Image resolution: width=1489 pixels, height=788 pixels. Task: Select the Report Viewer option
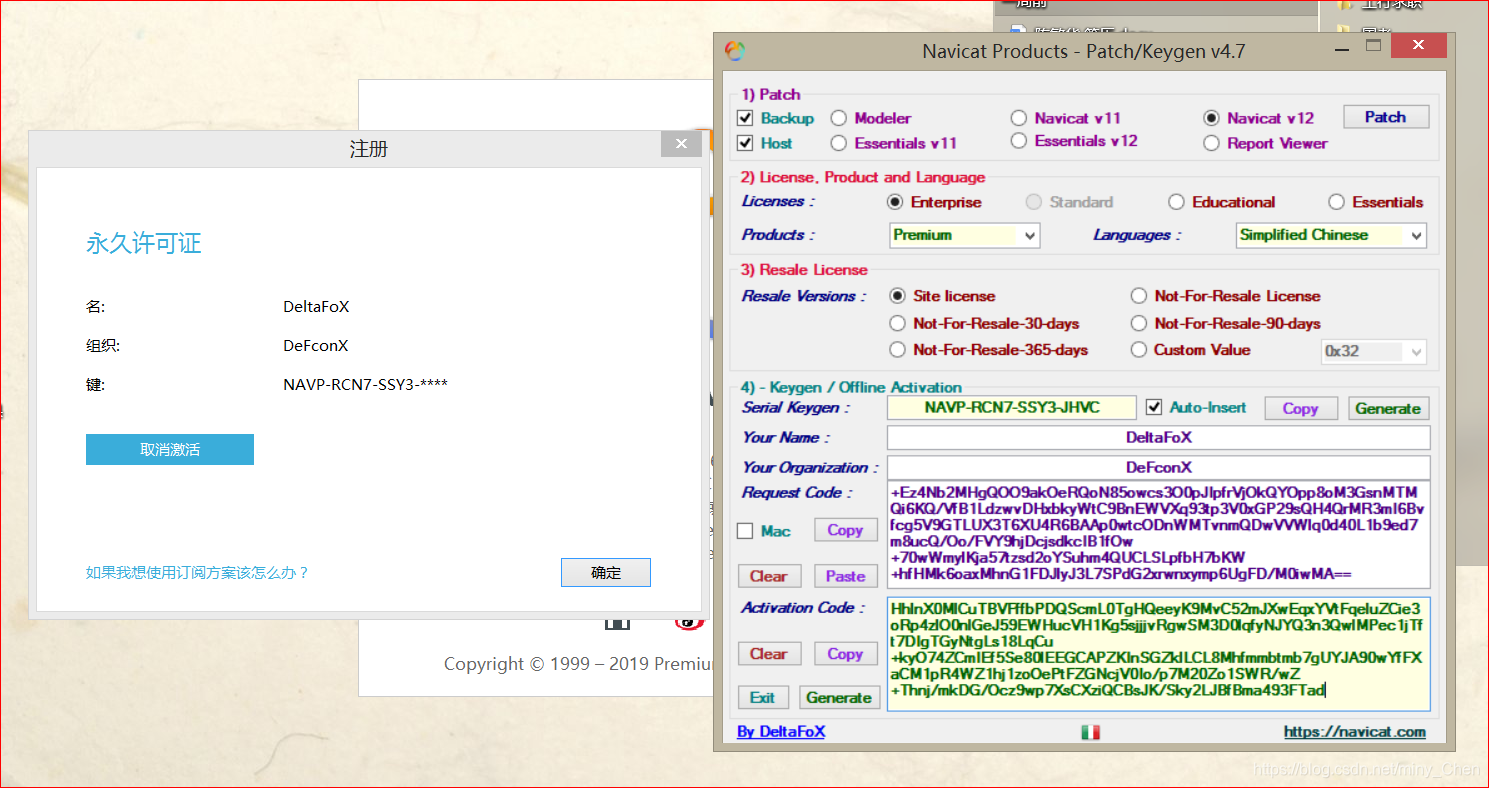click(1211, 143)
